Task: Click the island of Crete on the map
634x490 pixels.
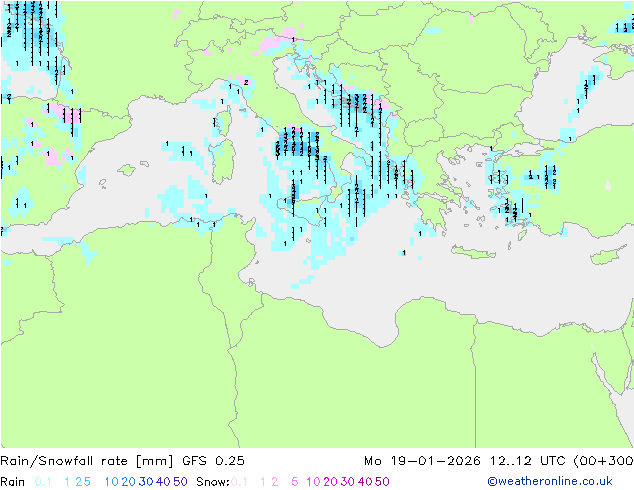Action: 473,252
